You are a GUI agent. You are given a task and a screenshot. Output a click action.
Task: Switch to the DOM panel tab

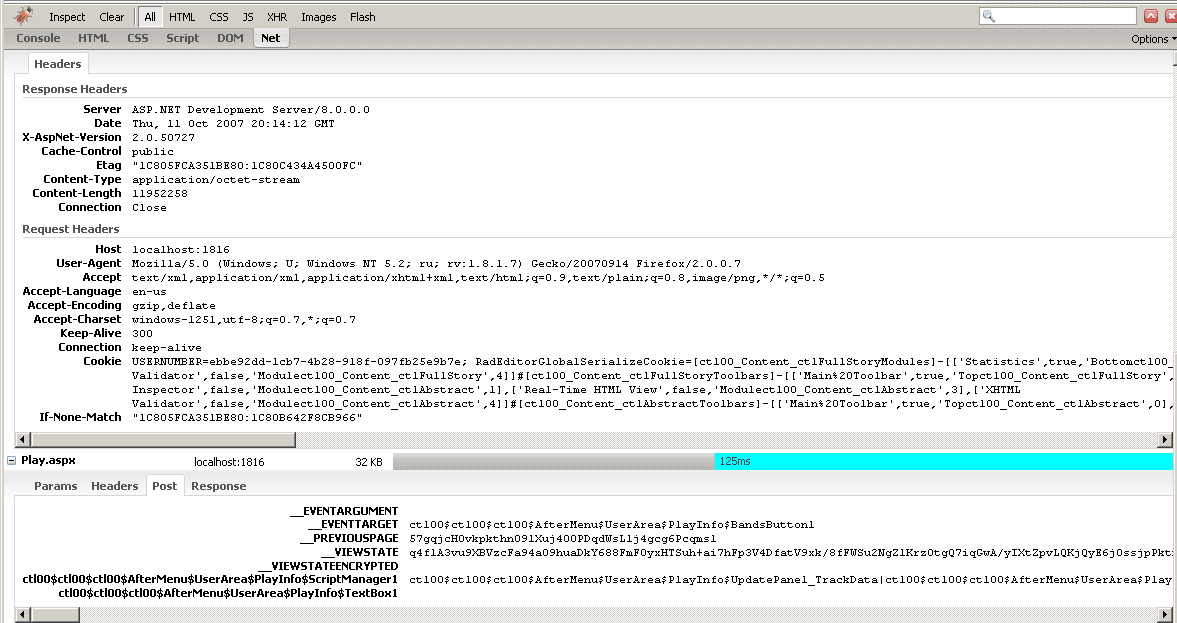click(x=230, y=38)
